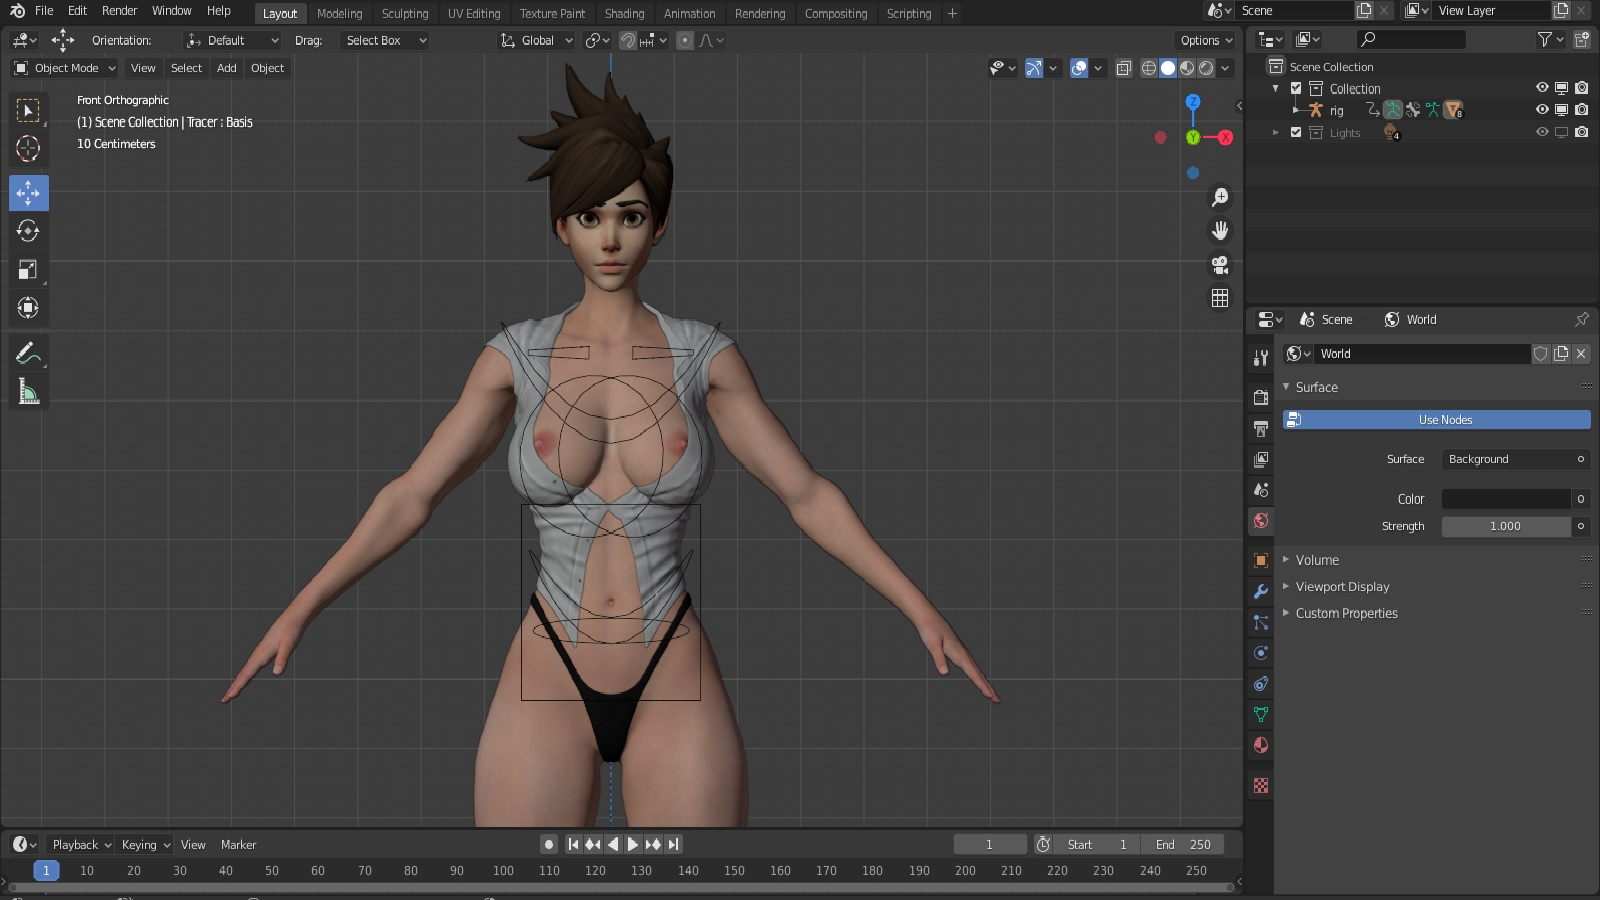
Task: Open the Output properties tab
Action: pos(1261,428)
